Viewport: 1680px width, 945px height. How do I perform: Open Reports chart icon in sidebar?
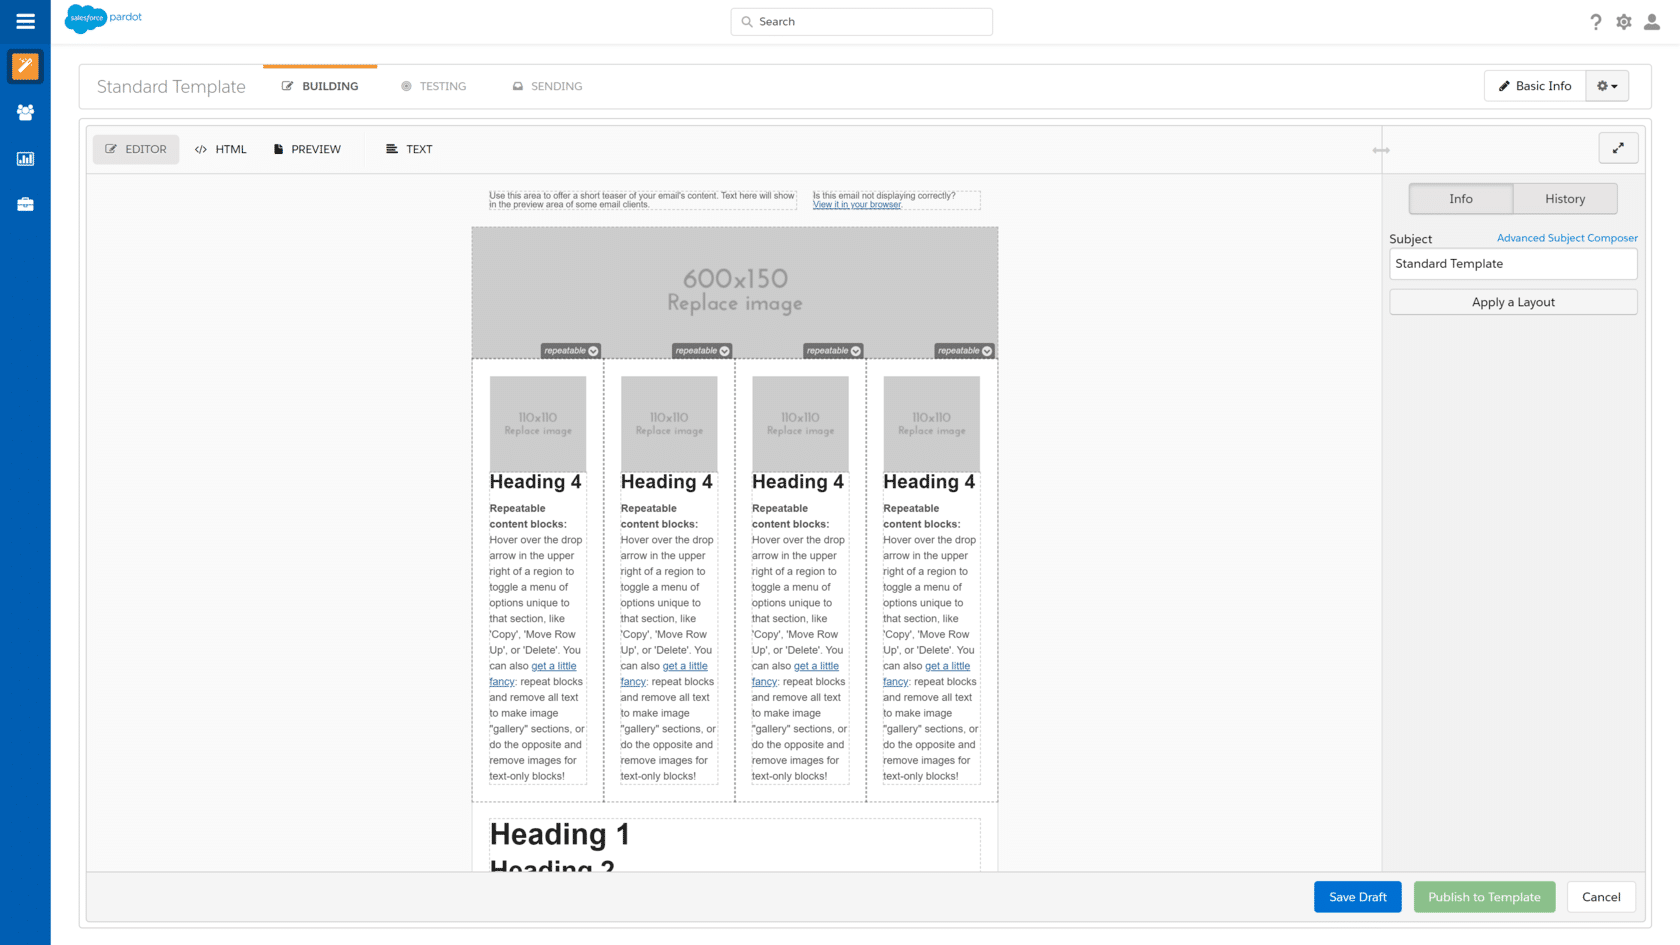25,159
